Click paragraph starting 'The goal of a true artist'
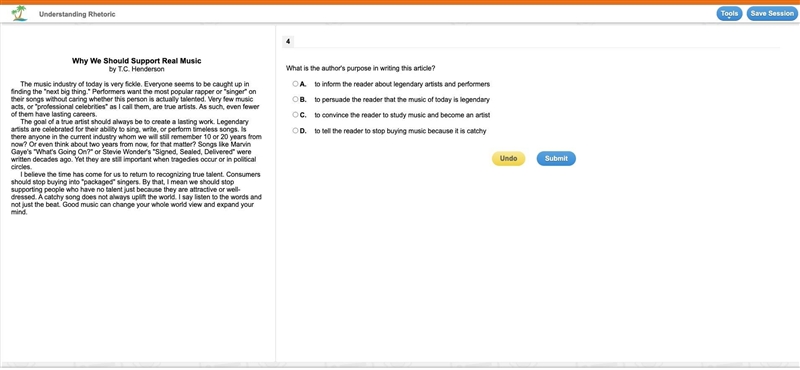Screen dimensions: 800x370 coord(136,144)
